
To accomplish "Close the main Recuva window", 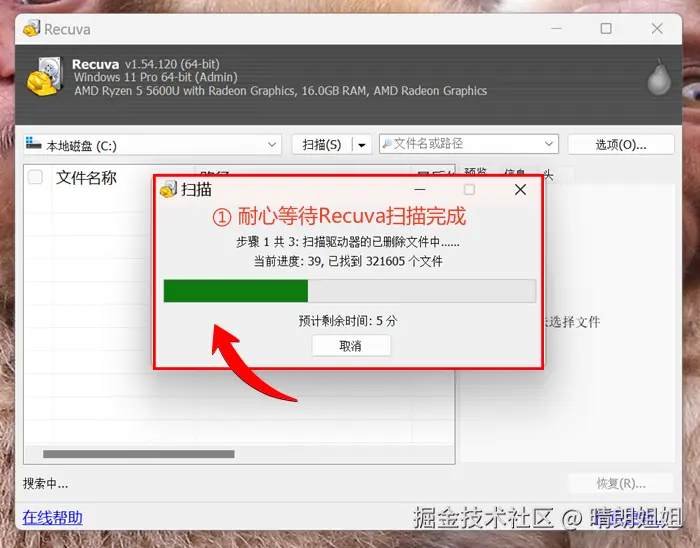I will click(x=657, y=29).
